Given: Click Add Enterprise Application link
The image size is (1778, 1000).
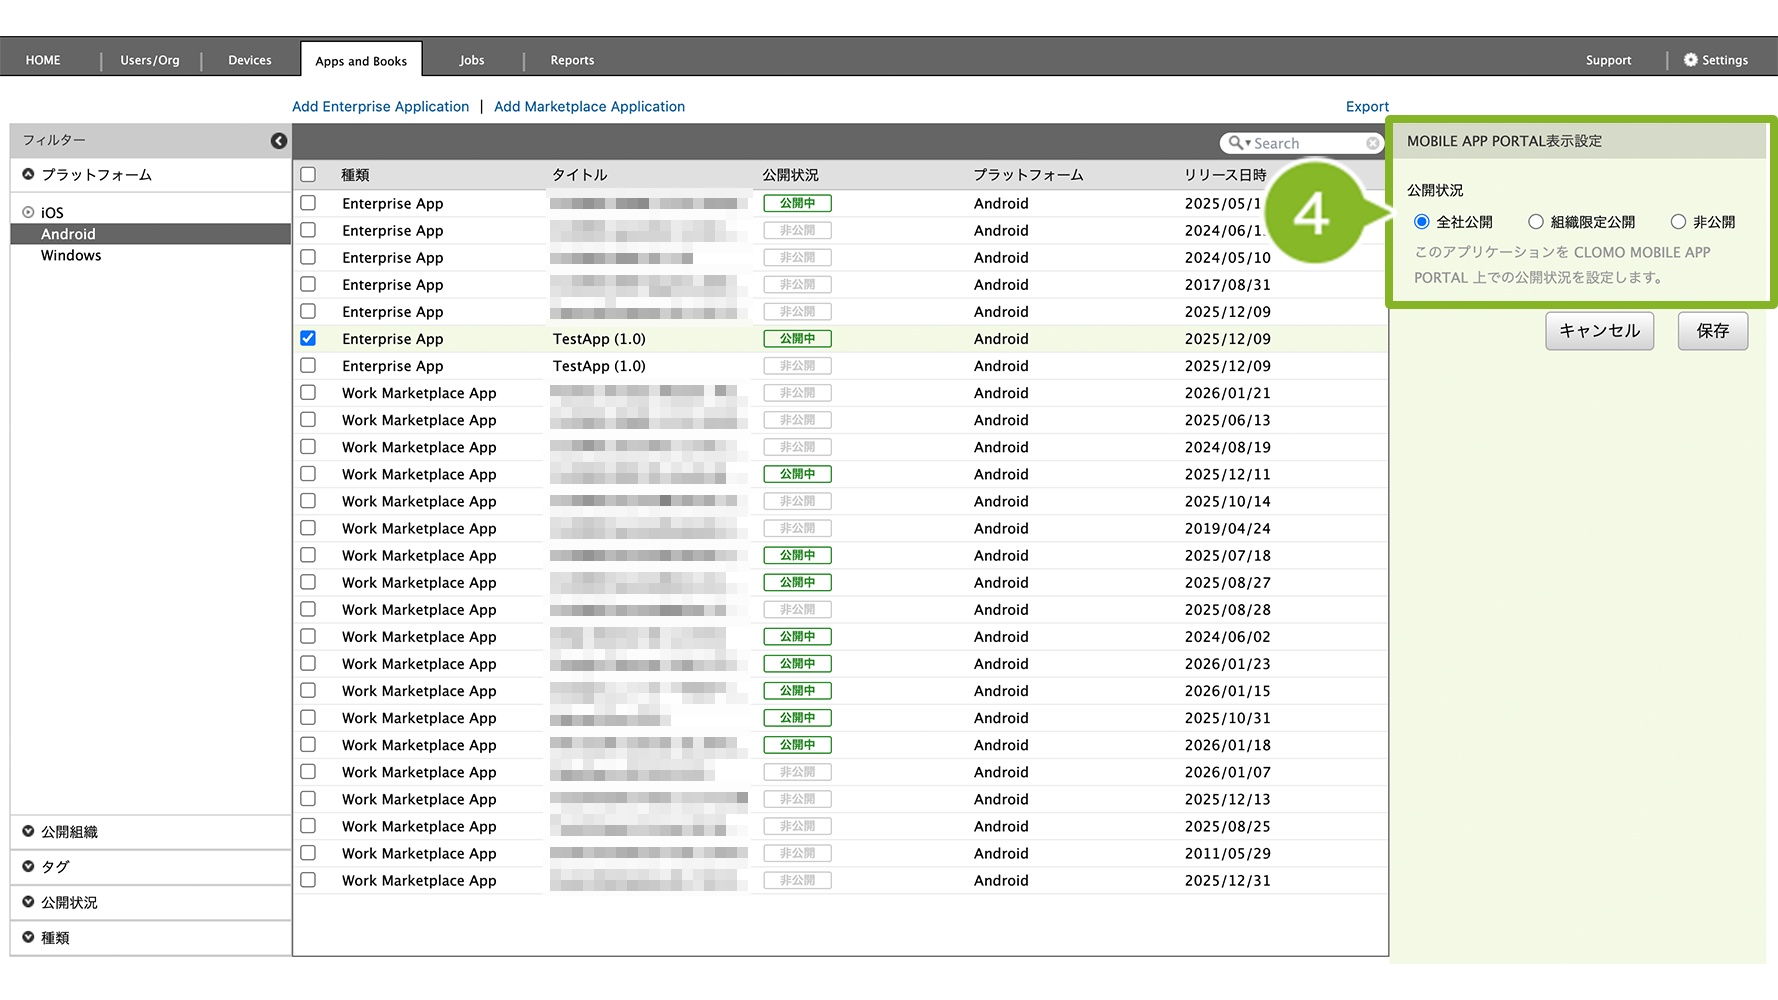Looking at the screenshot, I should pyautogui.click(x=380, y=107).
